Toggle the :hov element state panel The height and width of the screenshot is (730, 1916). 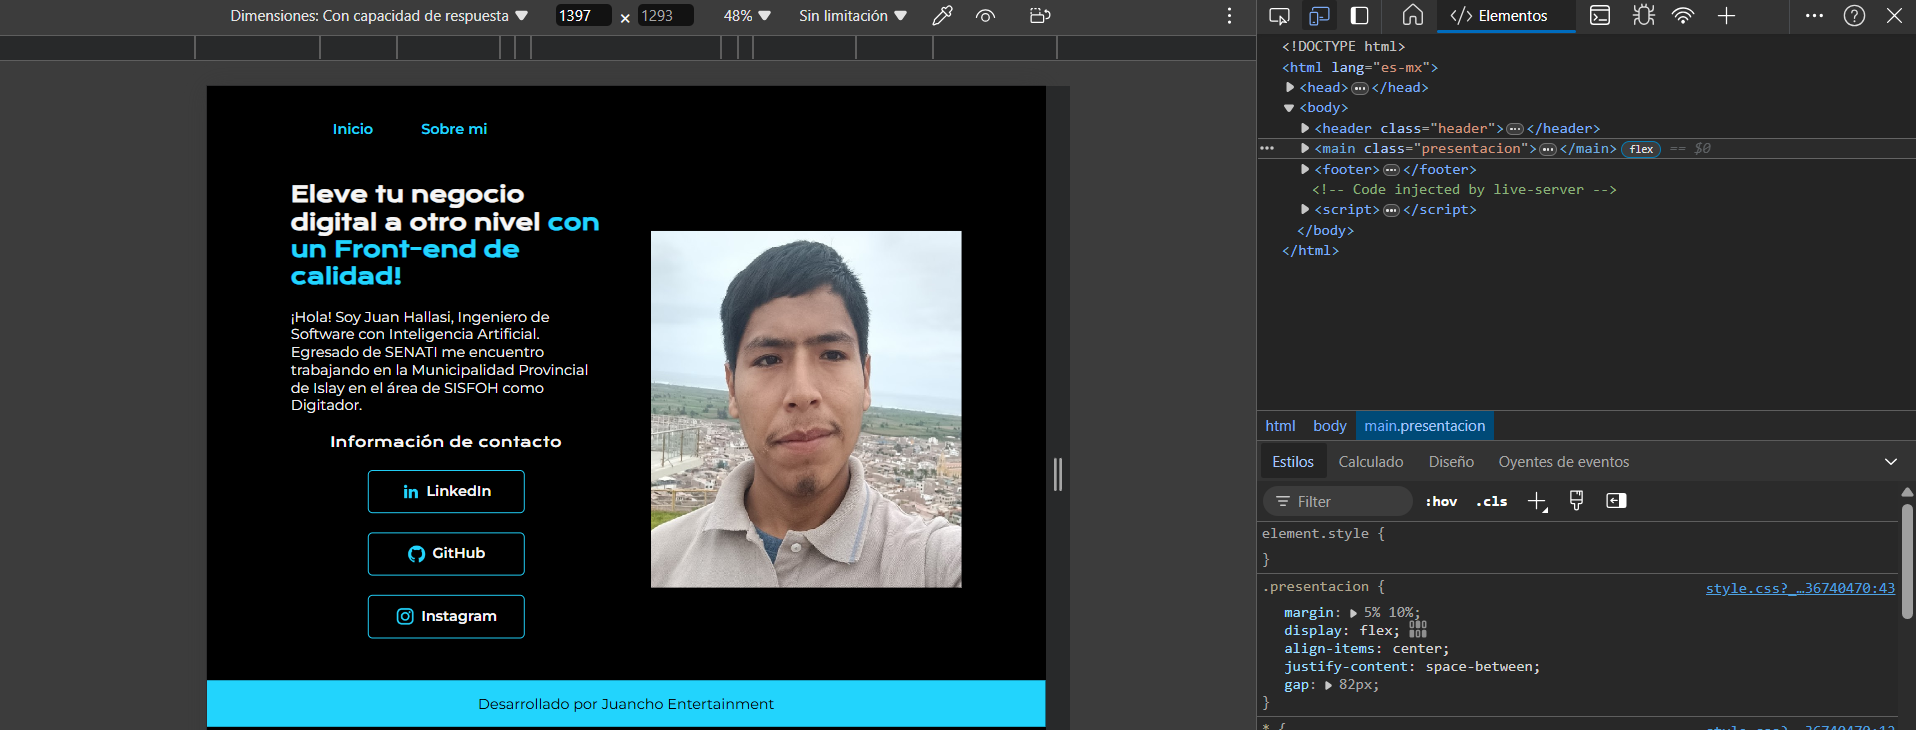(x=1441, y=501)
